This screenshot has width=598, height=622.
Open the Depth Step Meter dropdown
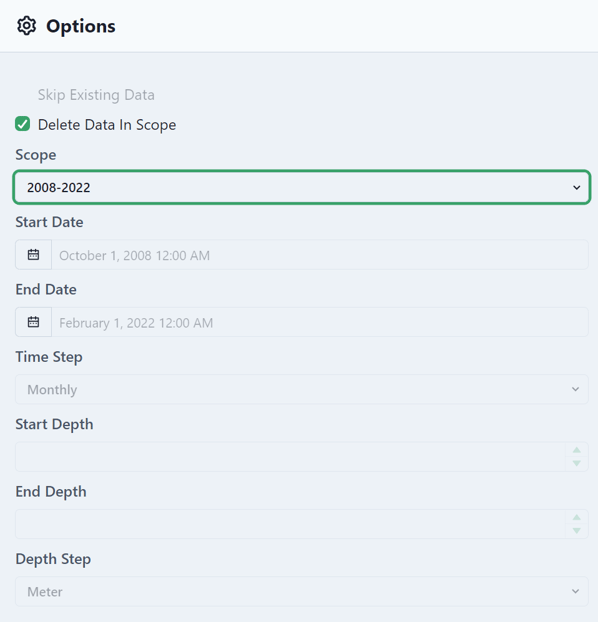[x=302, y=591]
